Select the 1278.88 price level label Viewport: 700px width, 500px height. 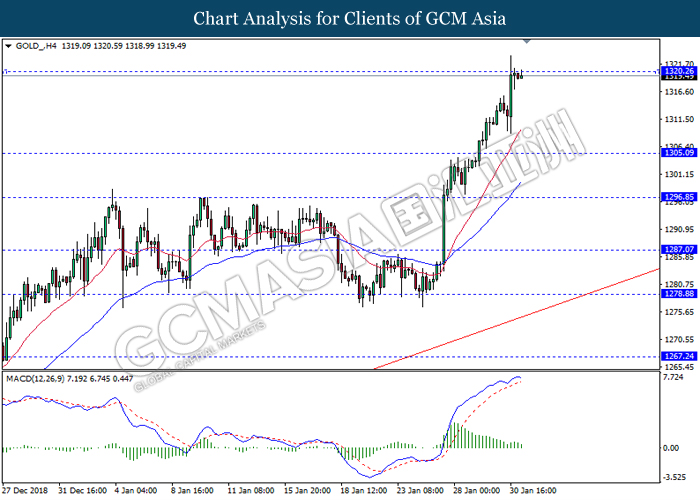tap(679, 293)
